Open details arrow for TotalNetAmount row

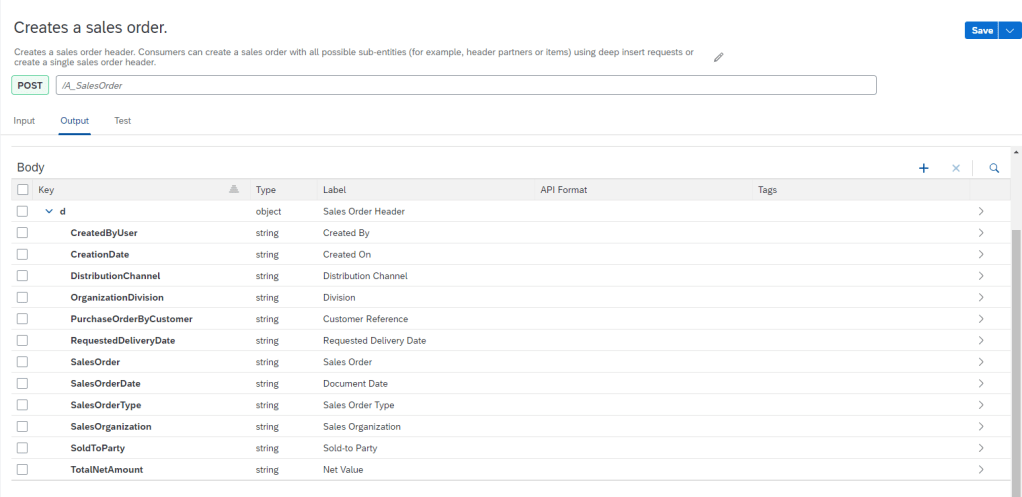(981, 469)
